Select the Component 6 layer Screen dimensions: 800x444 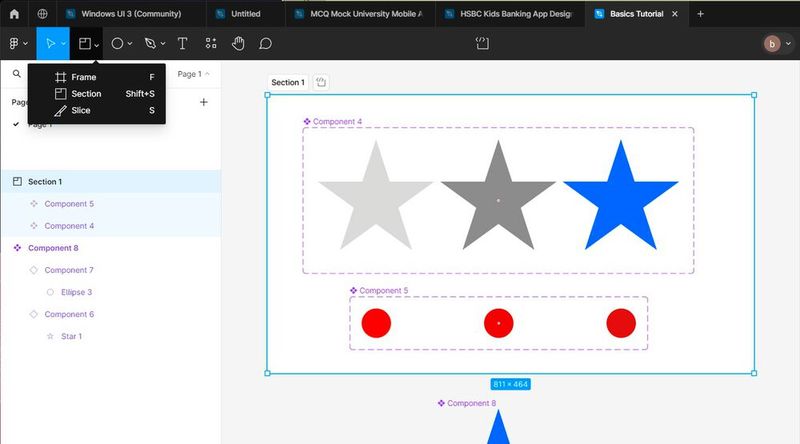111,314
